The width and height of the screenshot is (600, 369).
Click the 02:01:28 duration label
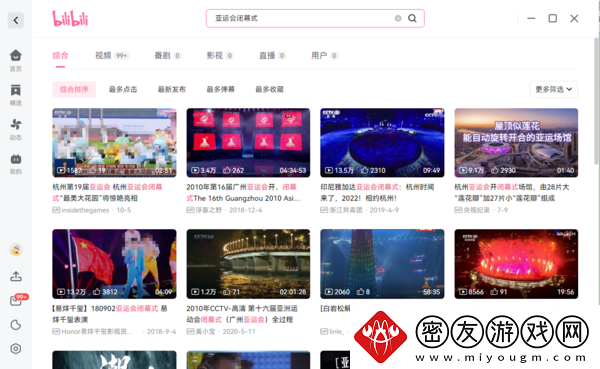pyautogui.click(x=293, y=292)
